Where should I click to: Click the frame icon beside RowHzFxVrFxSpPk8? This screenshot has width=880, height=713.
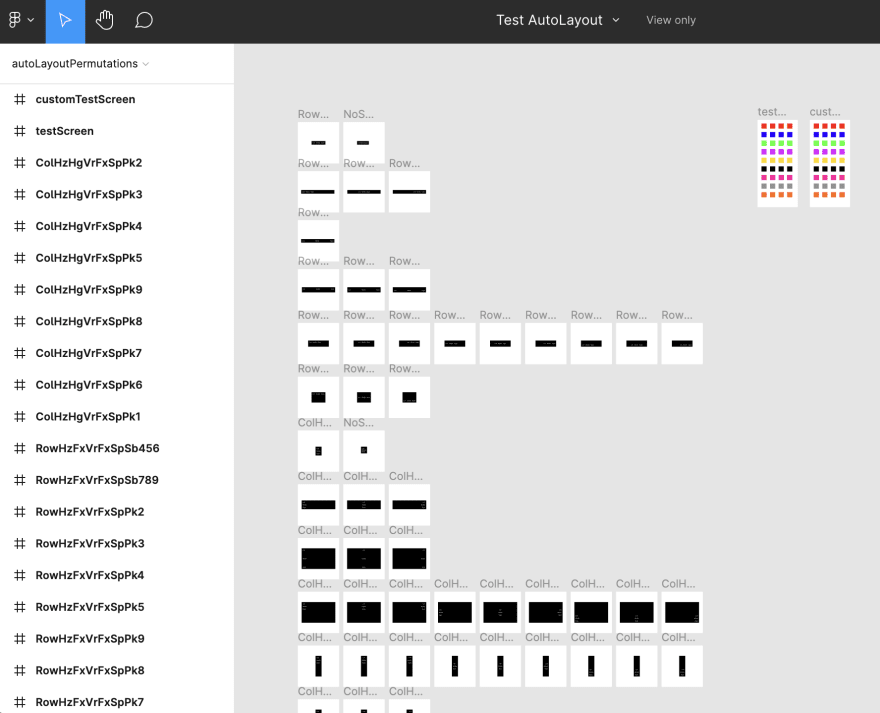20,670
